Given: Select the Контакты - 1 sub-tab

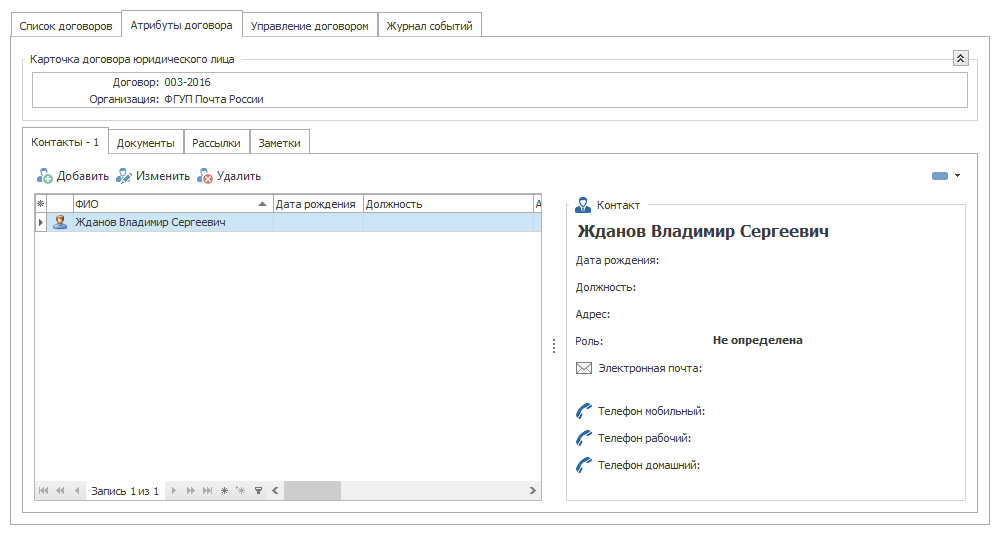Looking at the screenshot, I should coord(65,142).
